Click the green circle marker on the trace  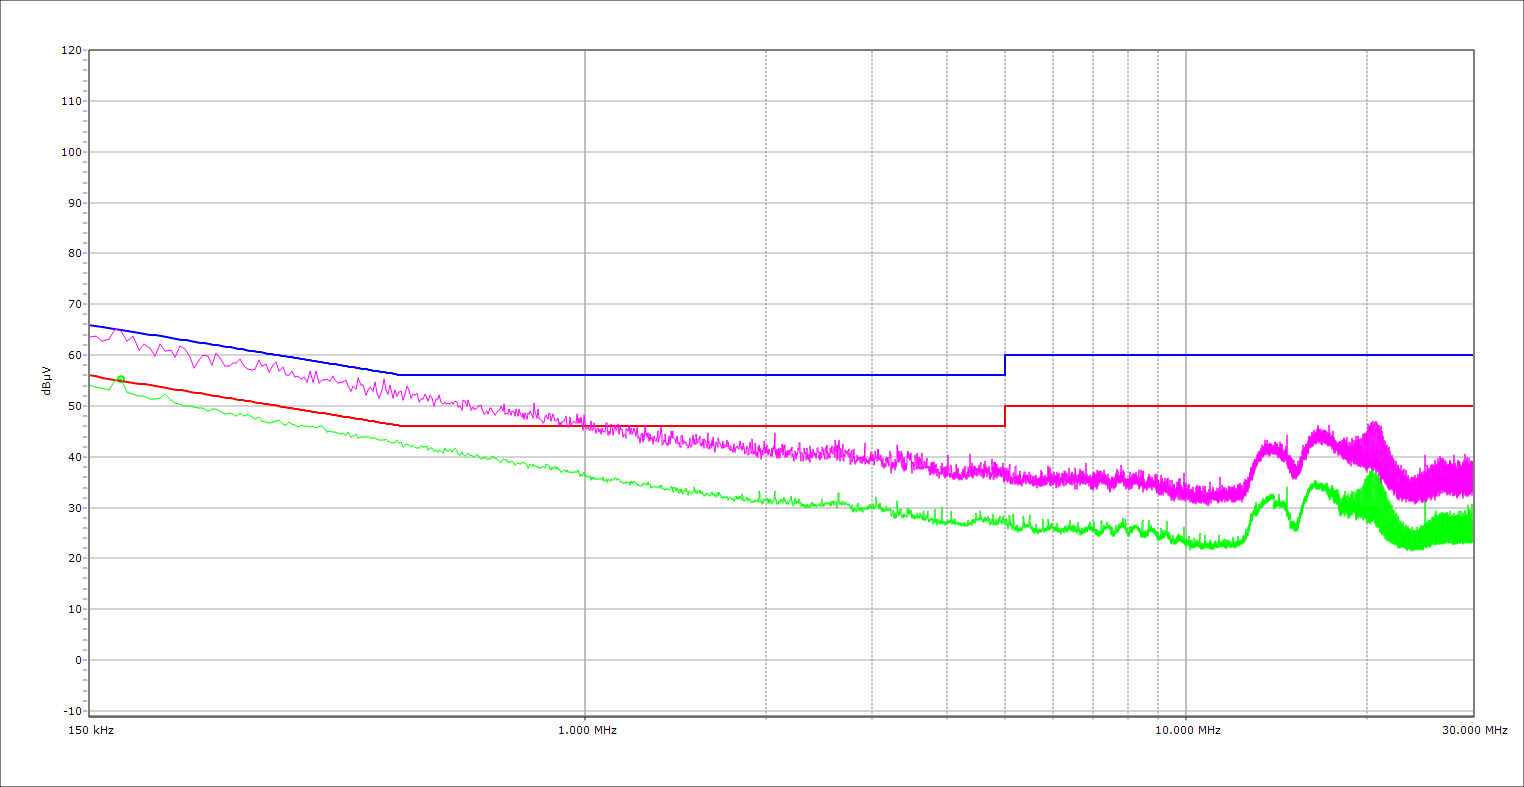point(121,380)
